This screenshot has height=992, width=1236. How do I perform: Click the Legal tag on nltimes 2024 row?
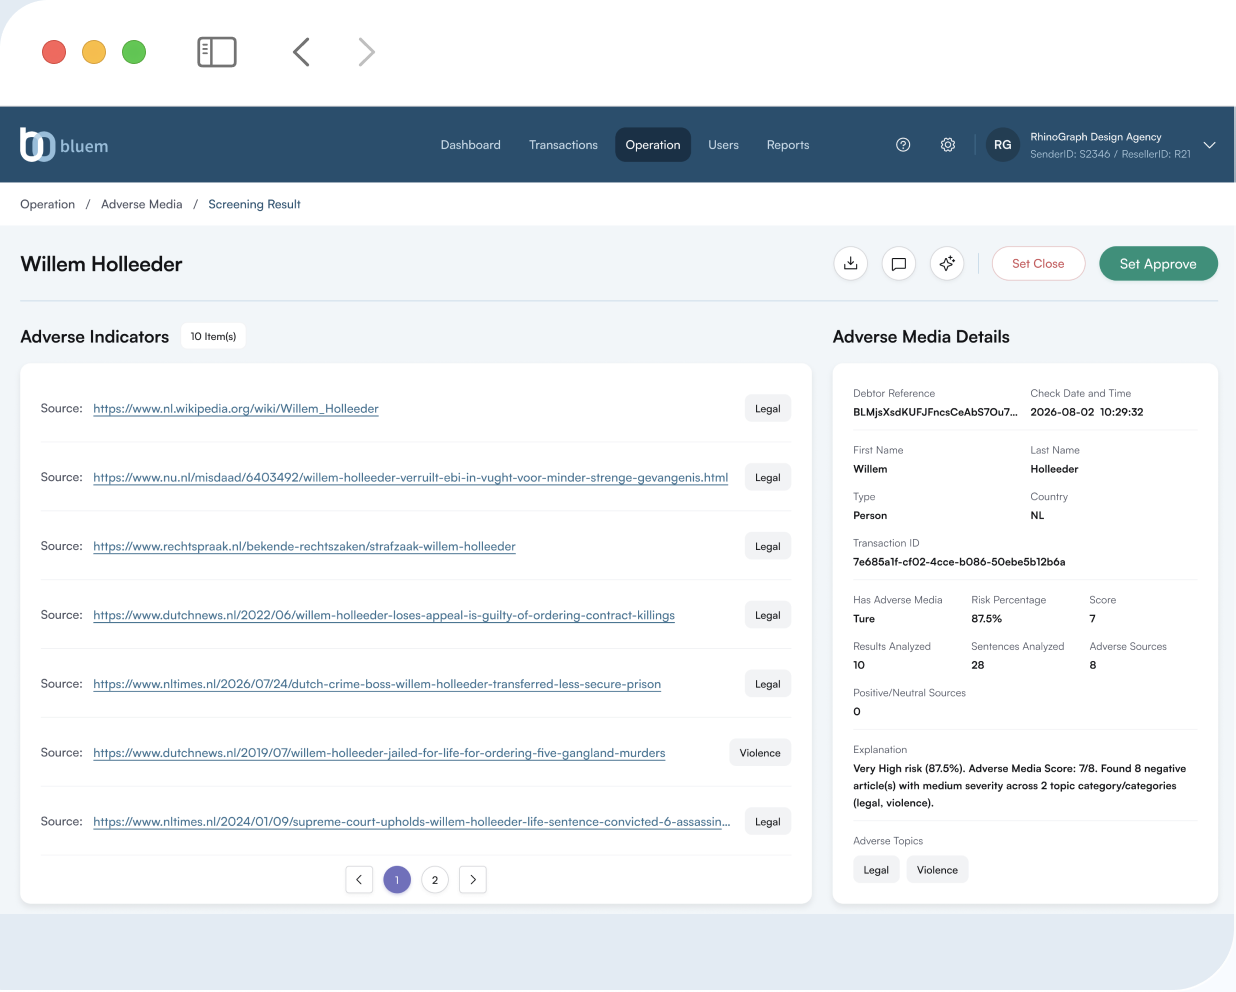768,822
